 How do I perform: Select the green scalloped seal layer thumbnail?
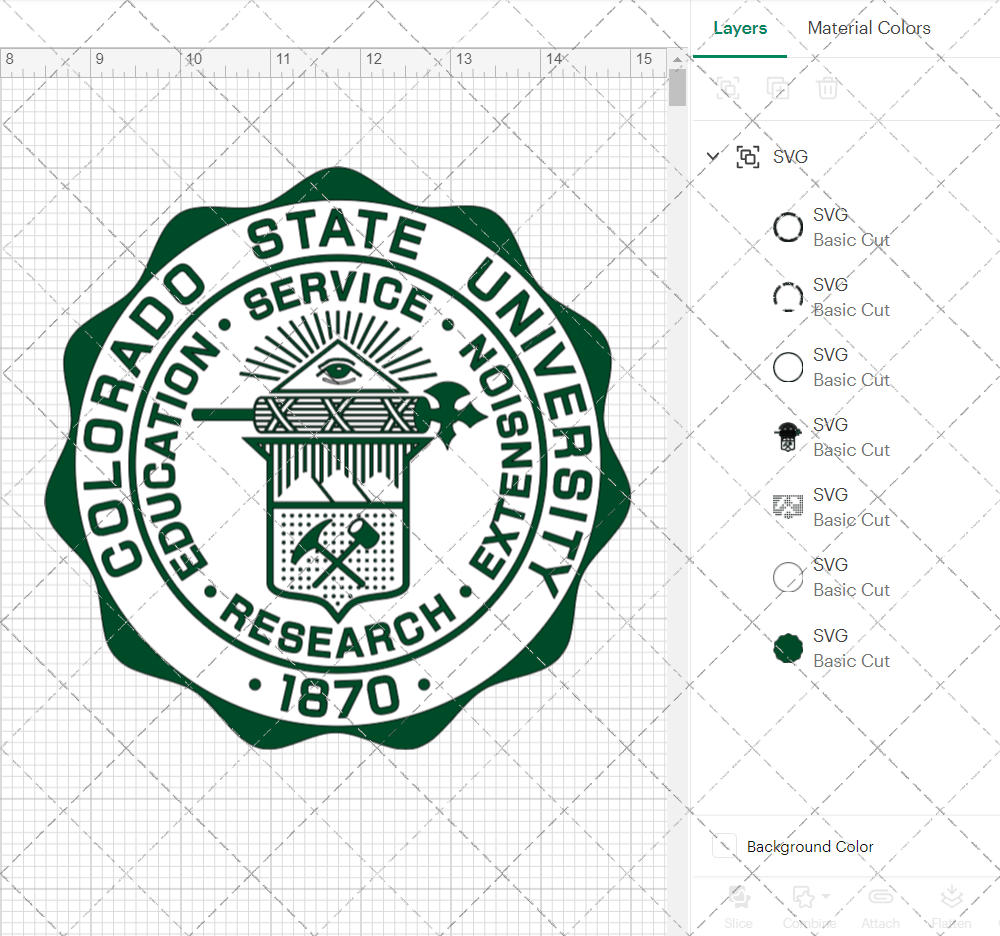coord(788,648)
